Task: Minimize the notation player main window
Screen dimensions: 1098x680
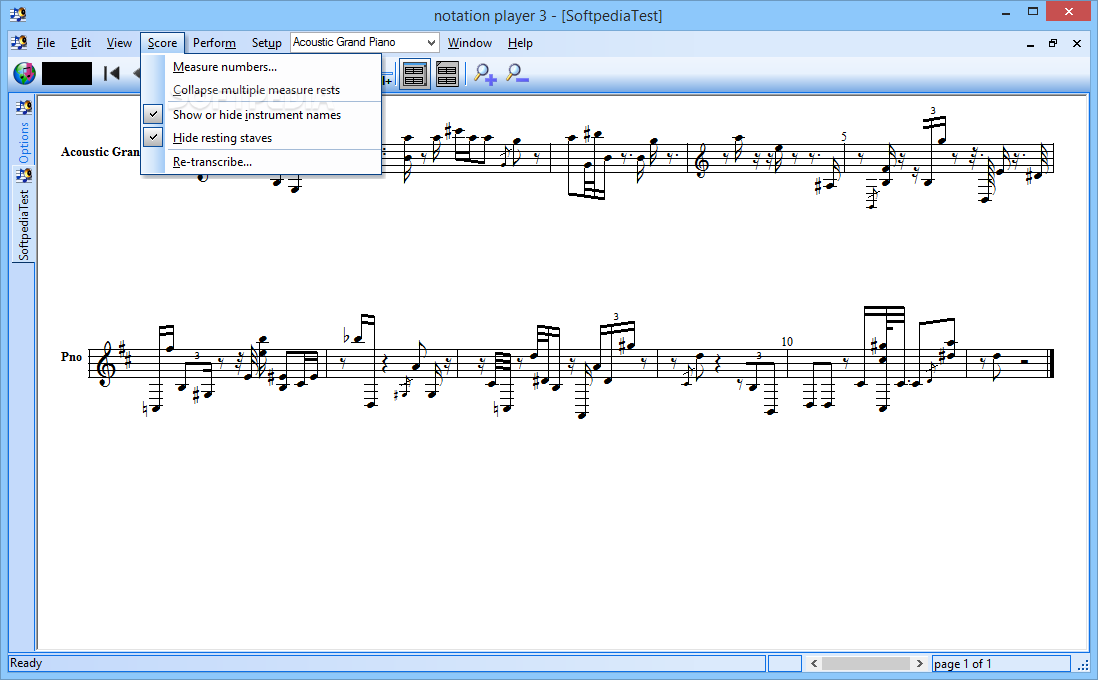Action: tap(1006, 12)
